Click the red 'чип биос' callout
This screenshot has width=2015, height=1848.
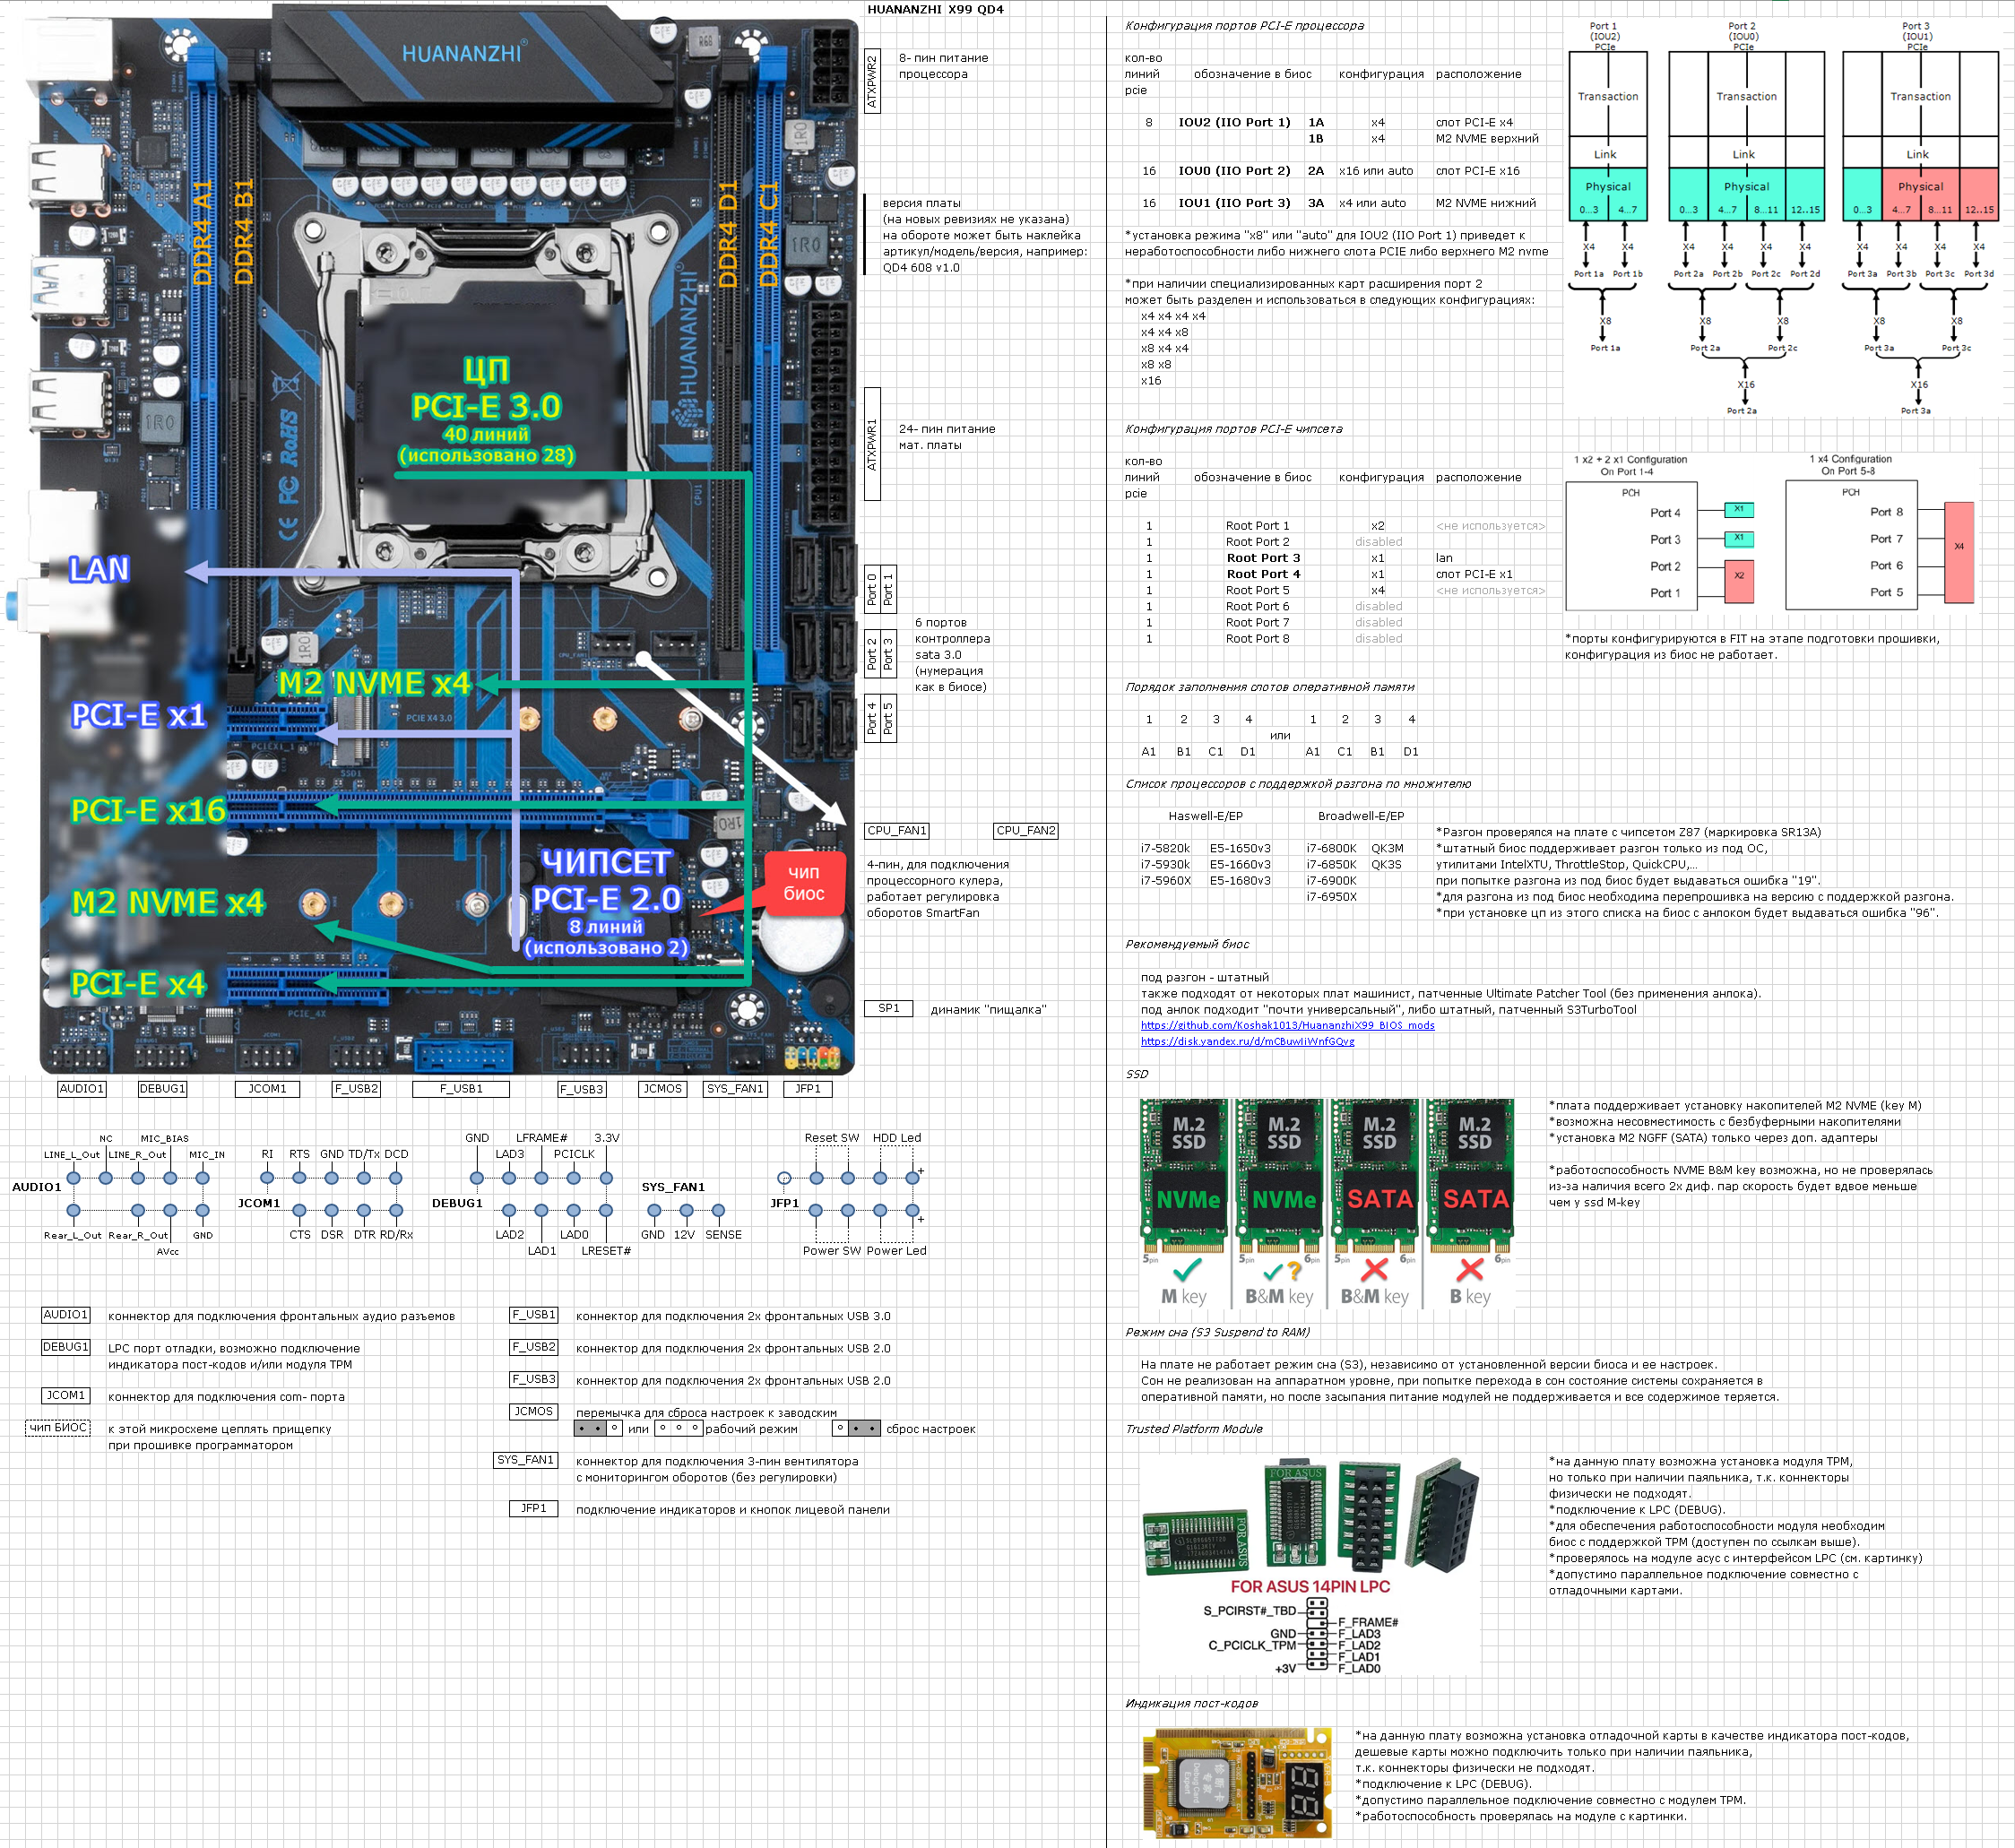pos(804,883)
